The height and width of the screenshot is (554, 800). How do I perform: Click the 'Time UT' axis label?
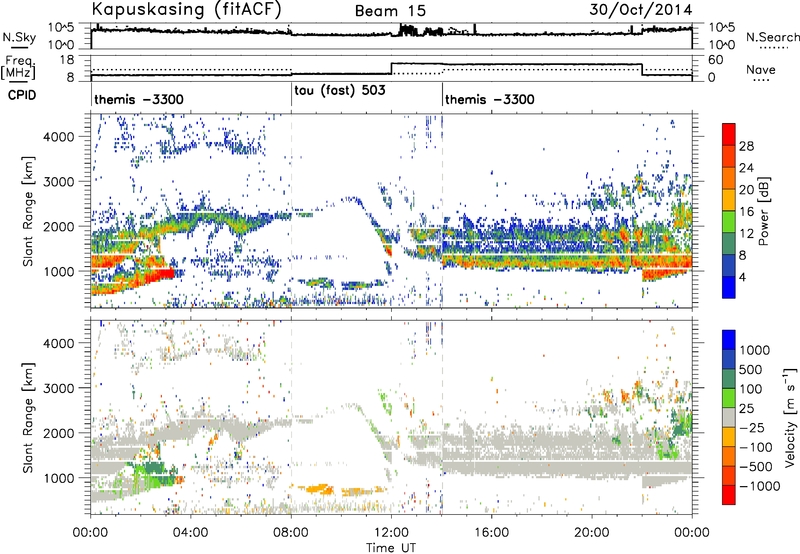391,548
